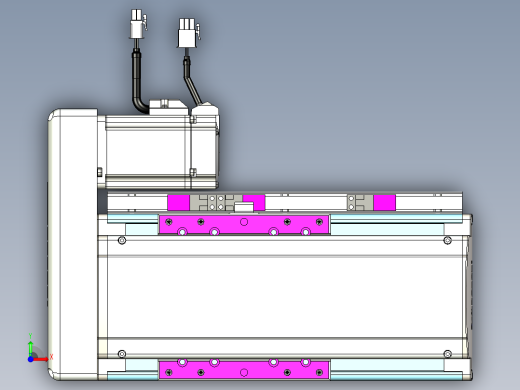Select the grey sensor bracket near right magenta block

(x=360, y=203)
